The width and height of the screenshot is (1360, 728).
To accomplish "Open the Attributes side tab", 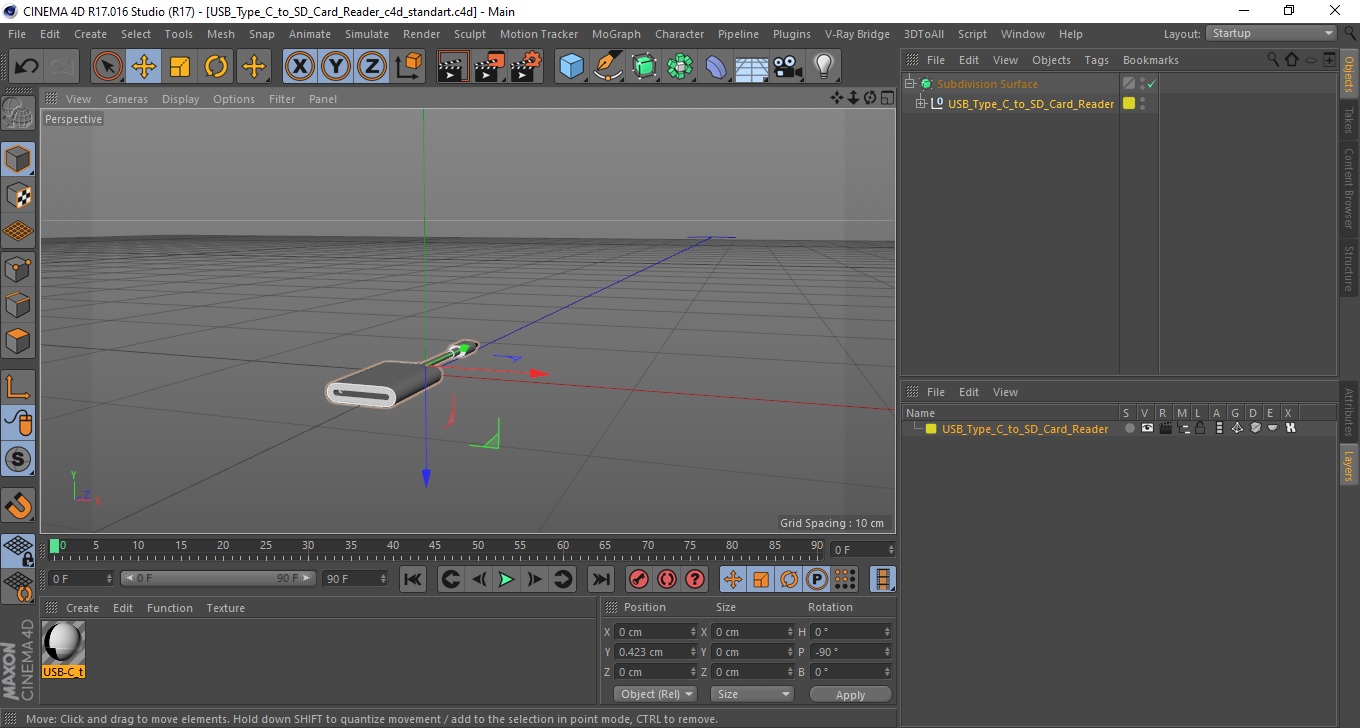I will tap(1349, 412).
